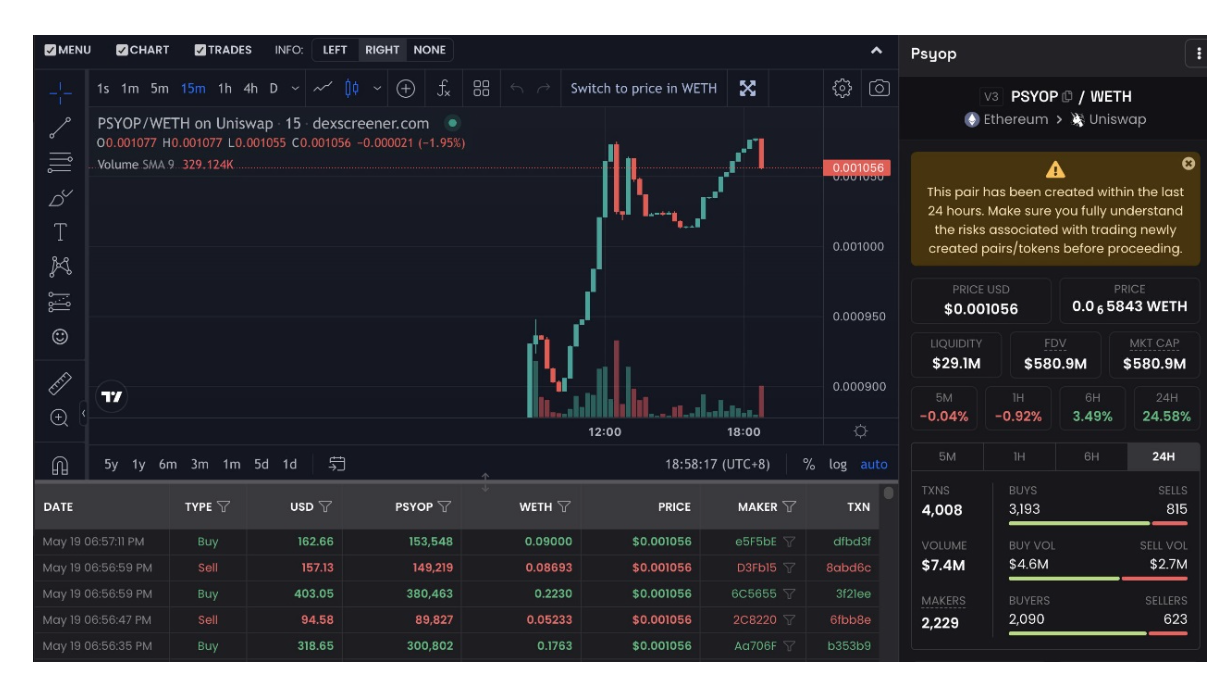Click the undo arrow
This screenshot has height=682, width=1228.
[x=517, y=88]
